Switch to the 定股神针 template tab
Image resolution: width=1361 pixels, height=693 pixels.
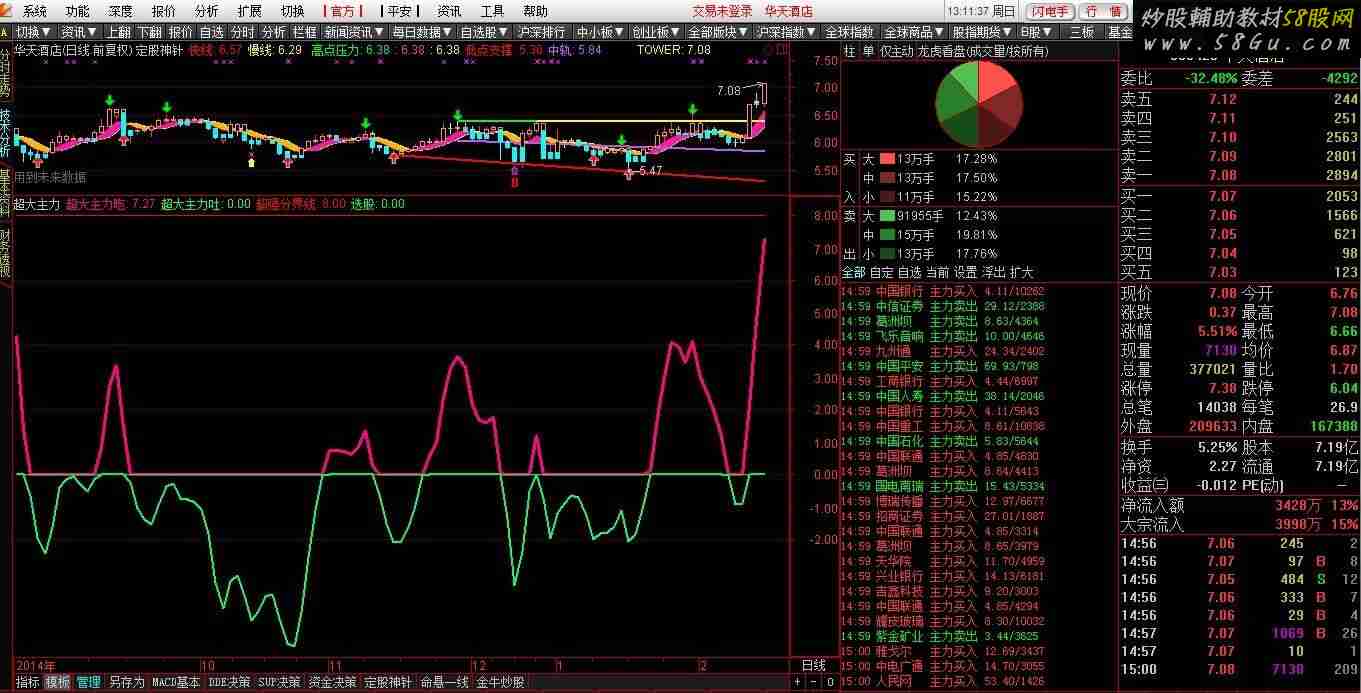388,683
